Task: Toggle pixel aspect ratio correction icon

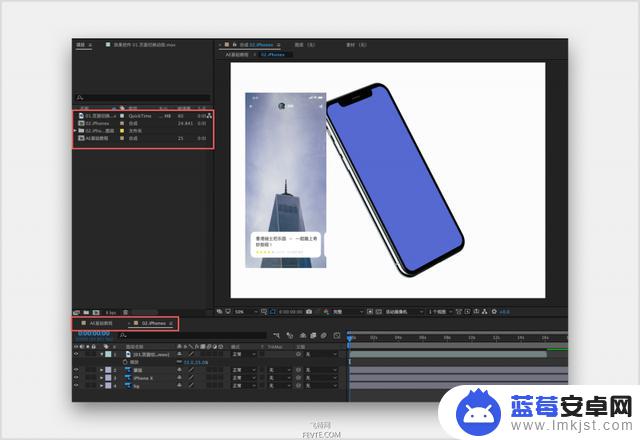Action: (x=459, y=311)
